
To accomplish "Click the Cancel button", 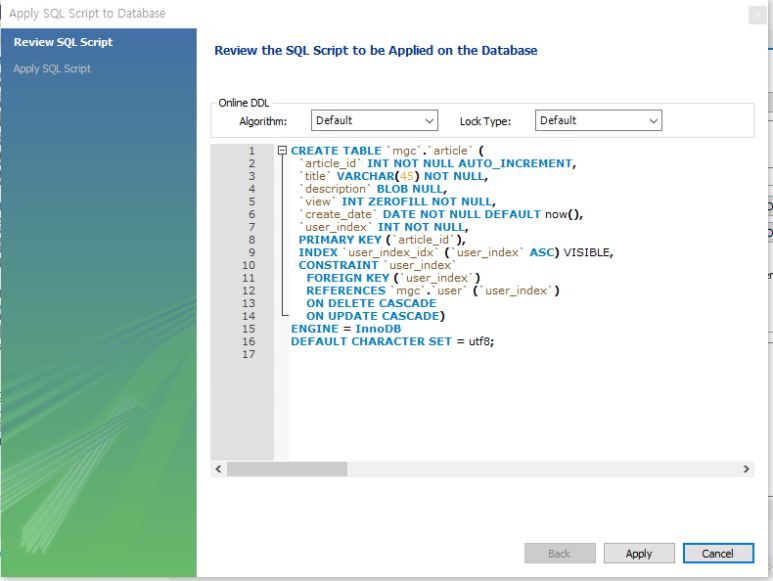I will 718,553.
